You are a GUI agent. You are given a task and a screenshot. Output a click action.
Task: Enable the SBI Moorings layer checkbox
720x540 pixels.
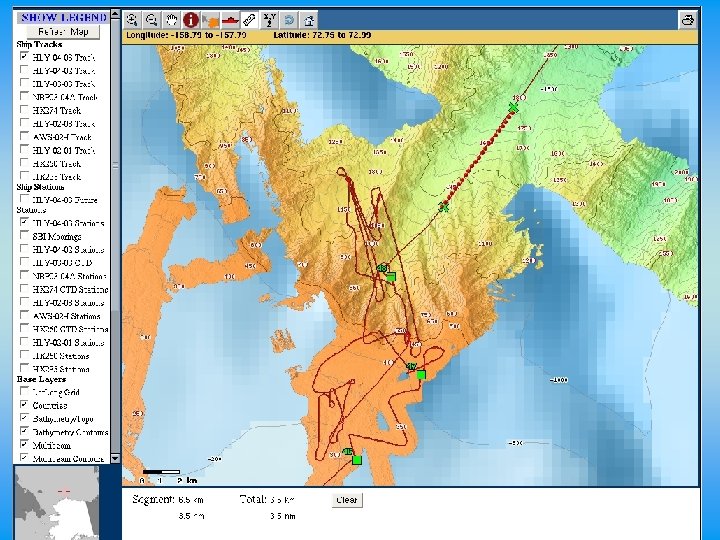(x=24, y=236)
